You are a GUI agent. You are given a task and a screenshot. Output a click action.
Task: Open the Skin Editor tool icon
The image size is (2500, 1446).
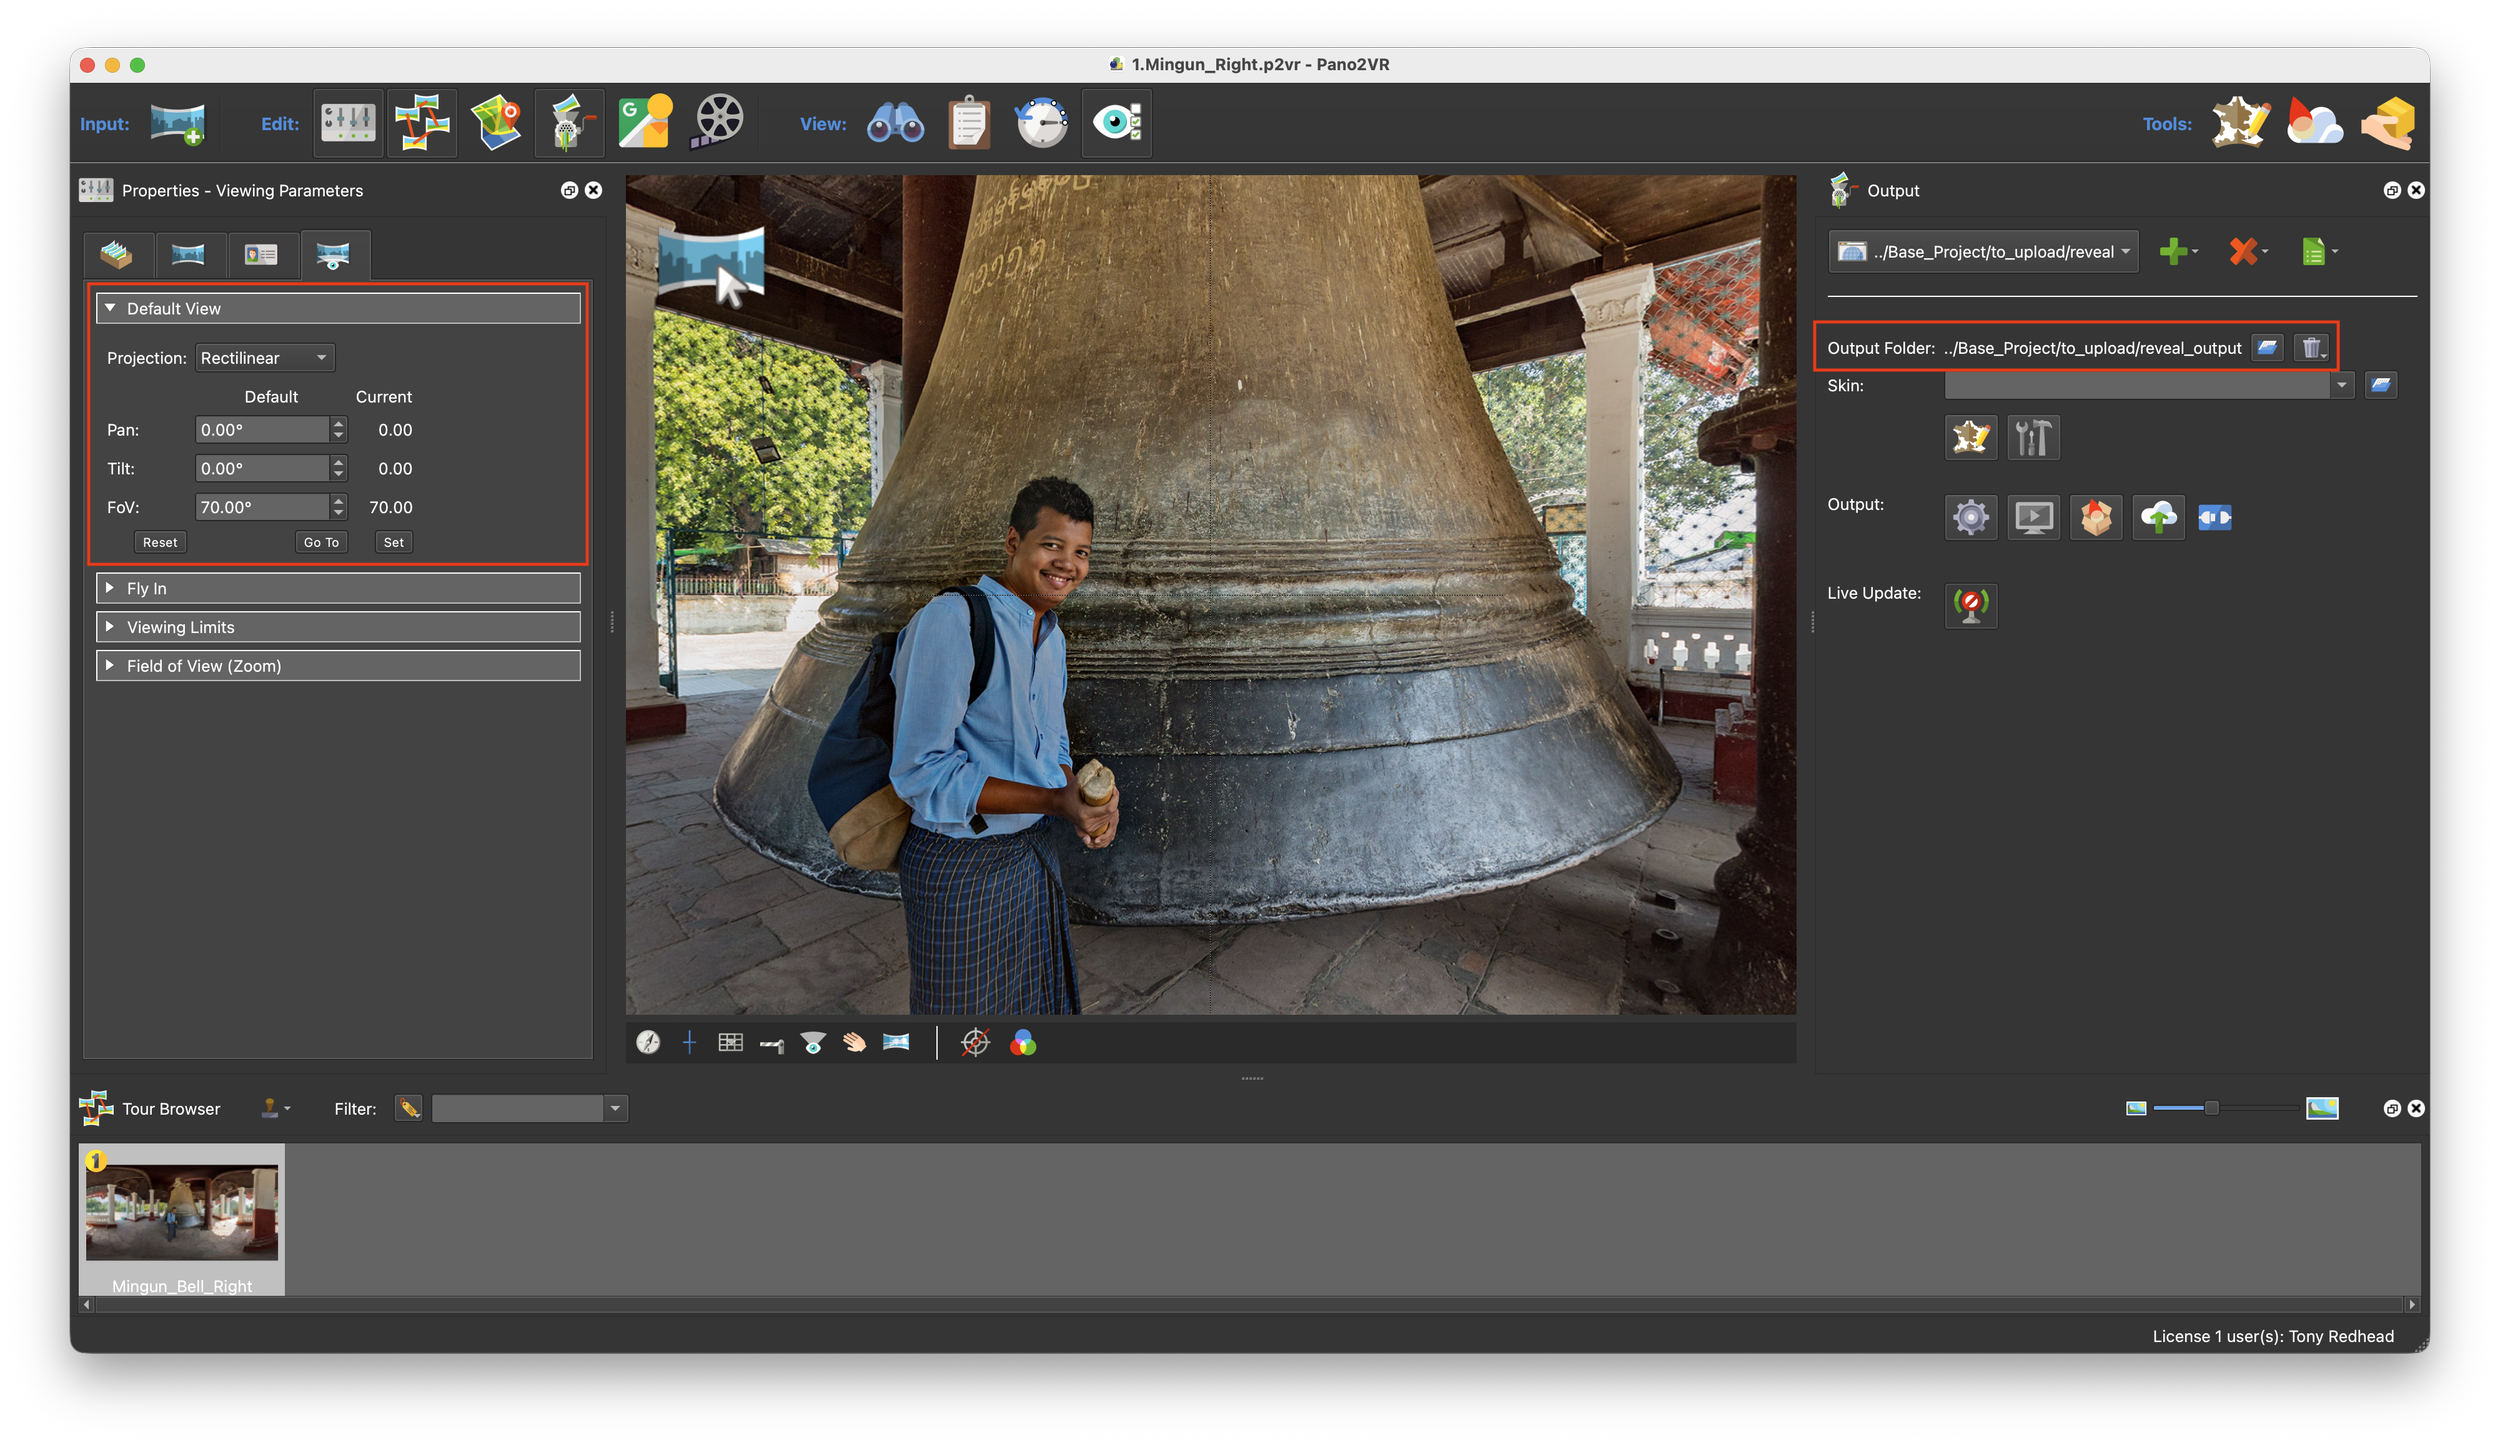pos(2240,124)
